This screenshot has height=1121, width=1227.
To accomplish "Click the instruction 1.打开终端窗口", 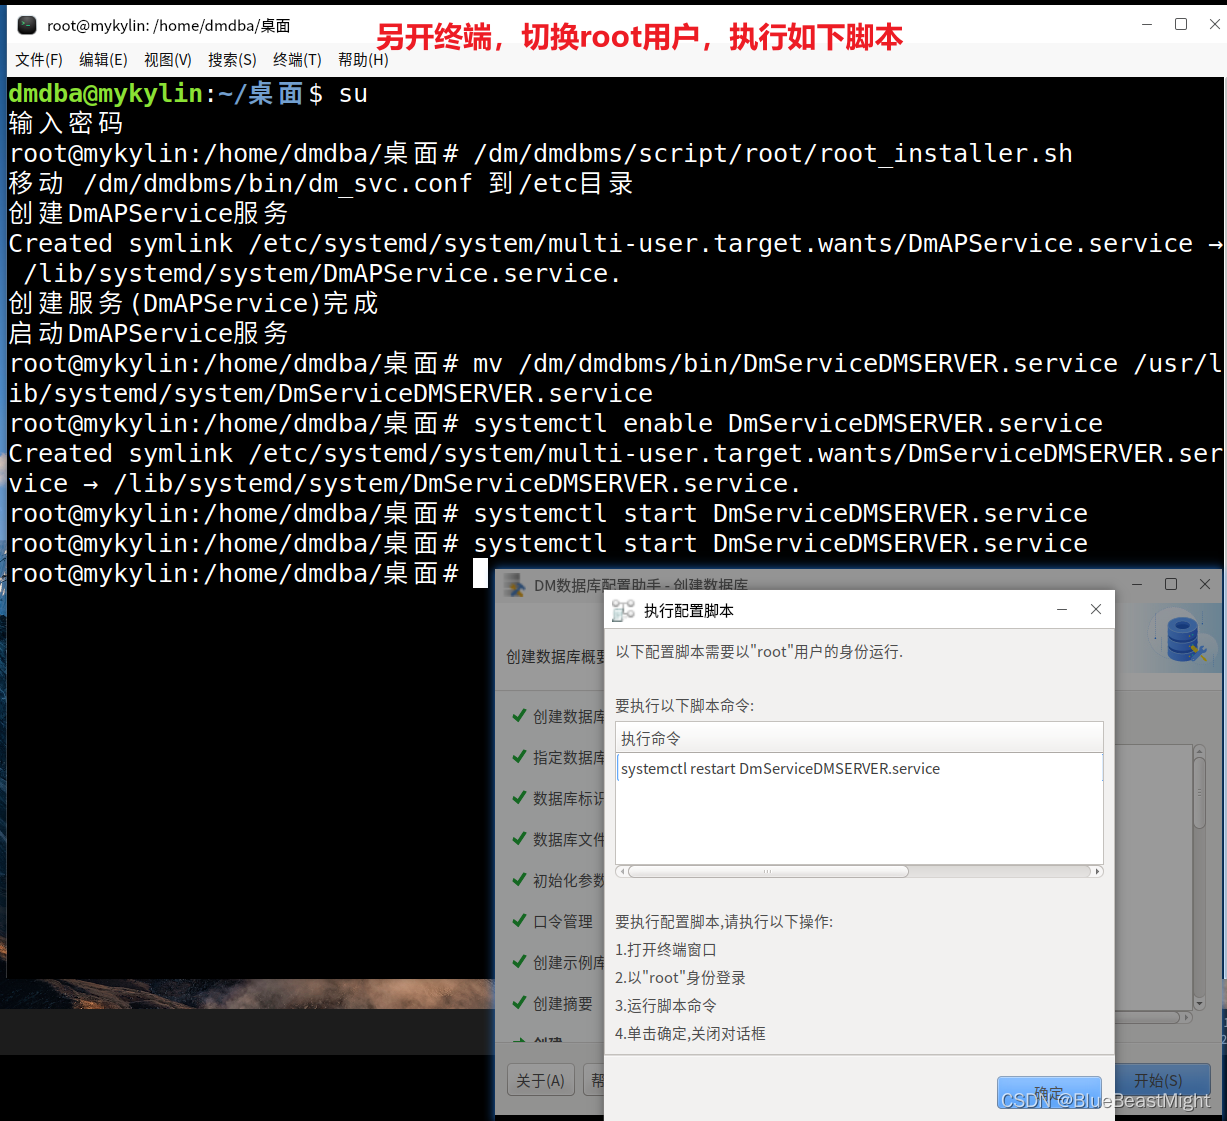I will (x=665, y=950).
